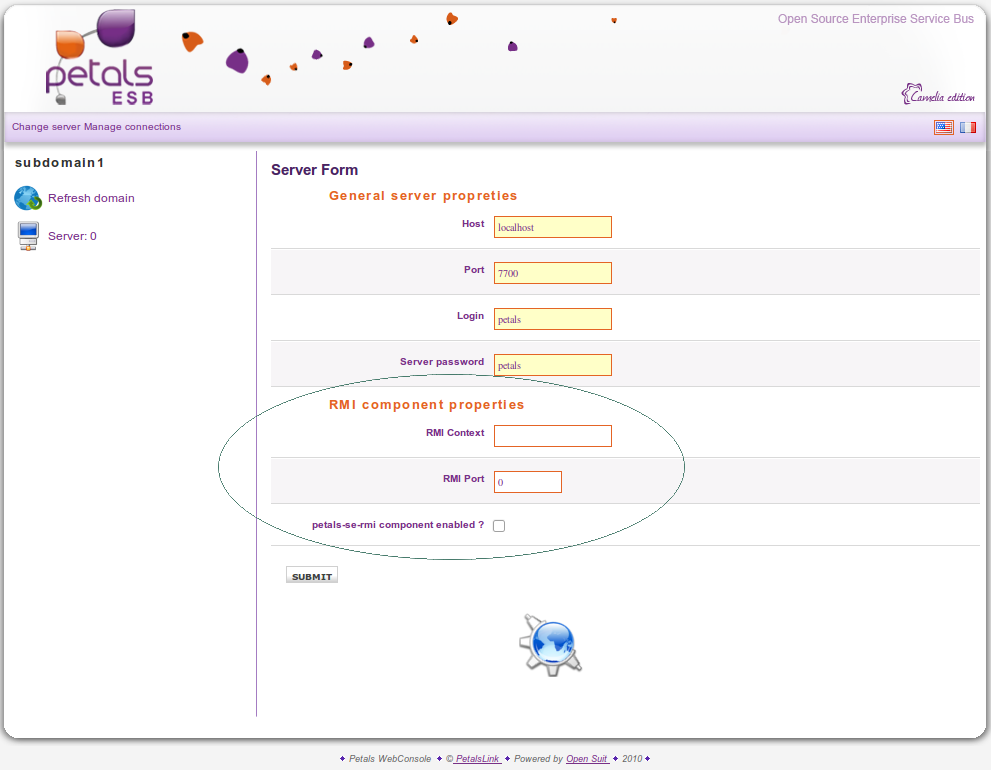991x770 pixels.
Task: Click into the Login field
Action: point(552,319)
